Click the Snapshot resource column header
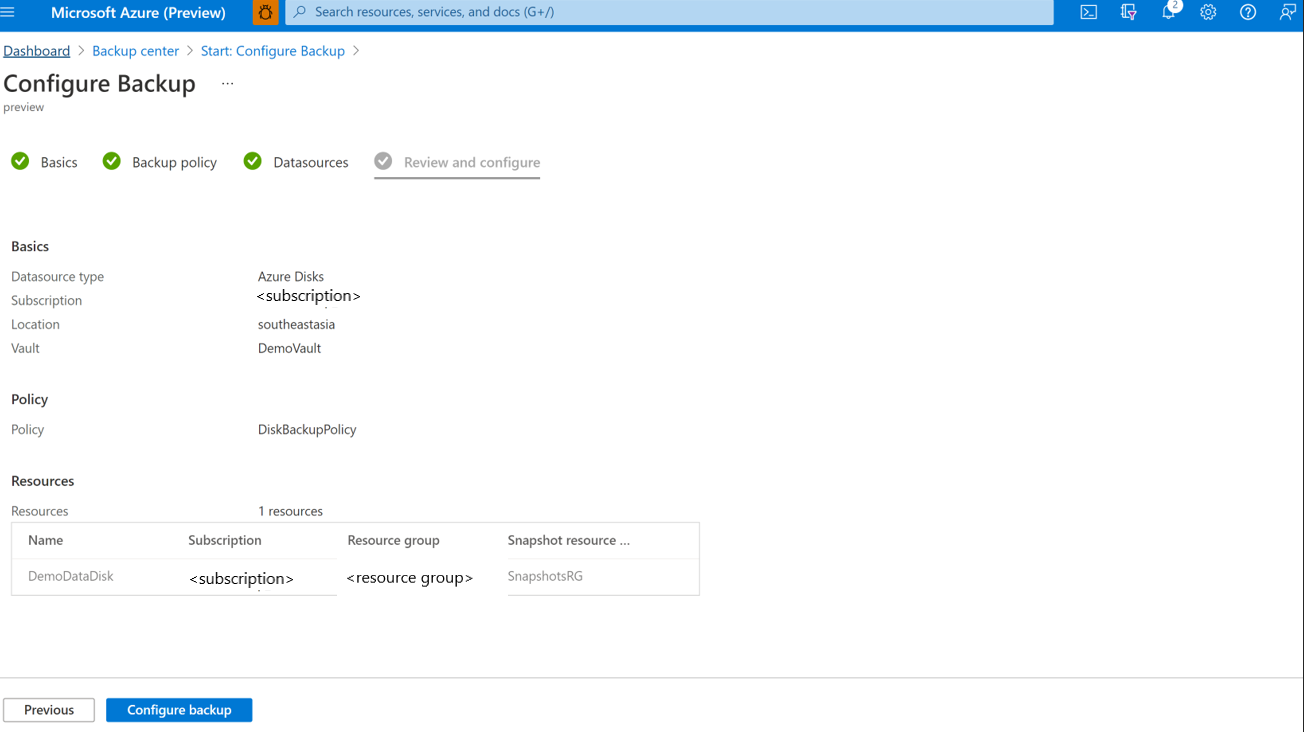 tap(569, 540)
